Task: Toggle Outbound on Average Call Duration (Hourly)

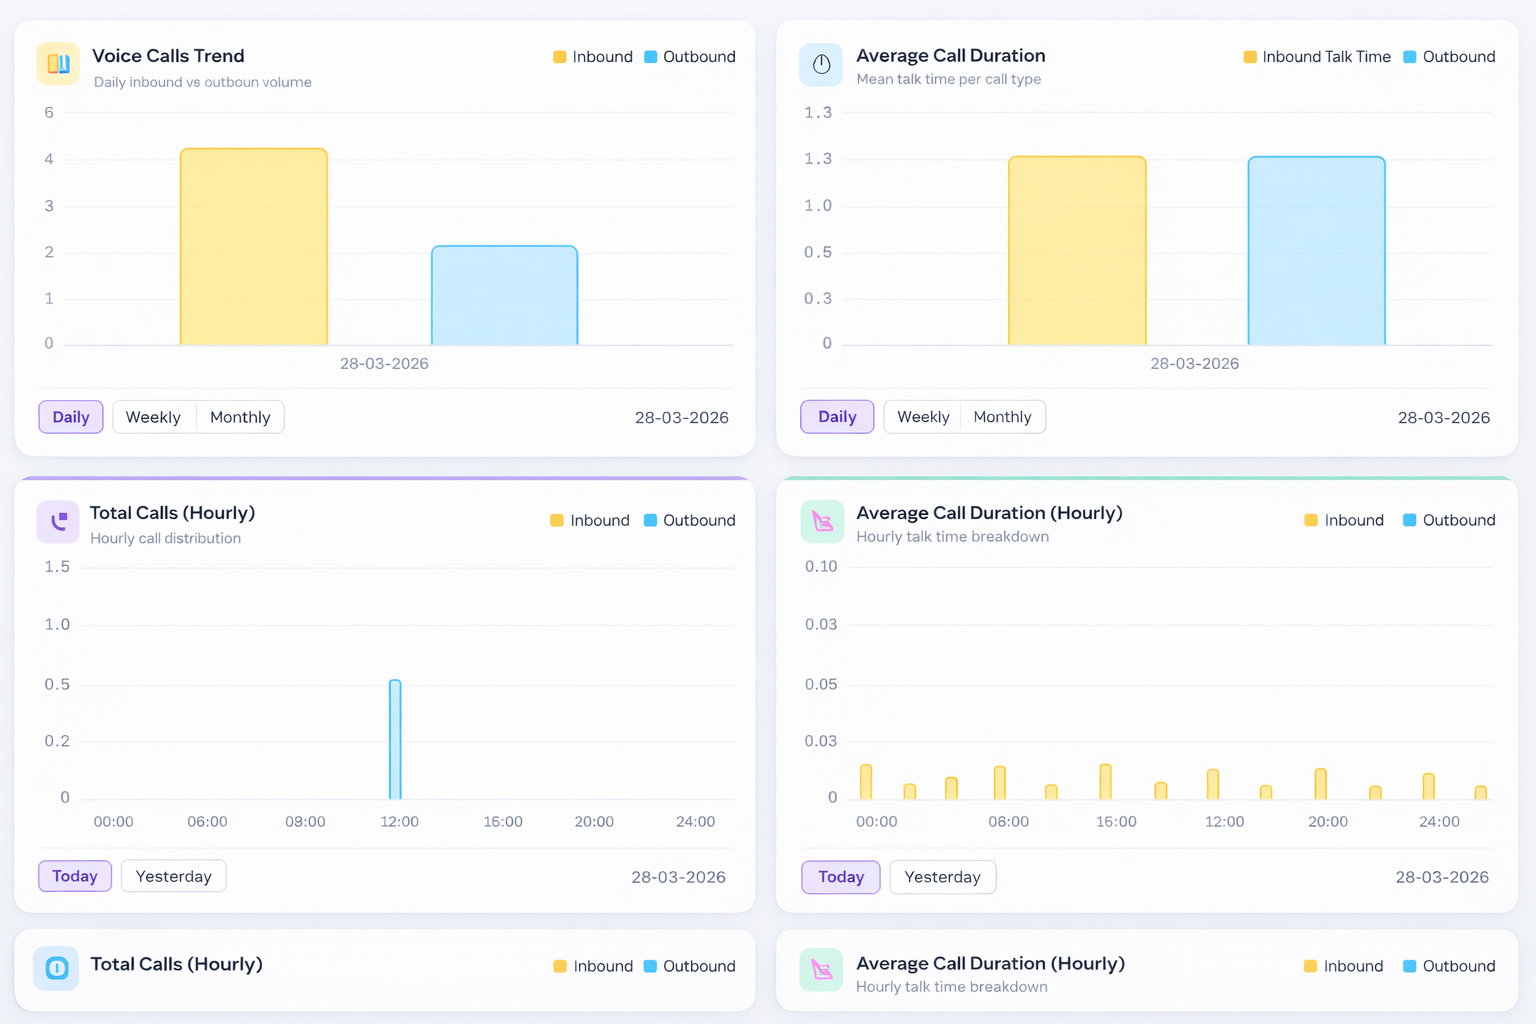Action: point(1448,520)
